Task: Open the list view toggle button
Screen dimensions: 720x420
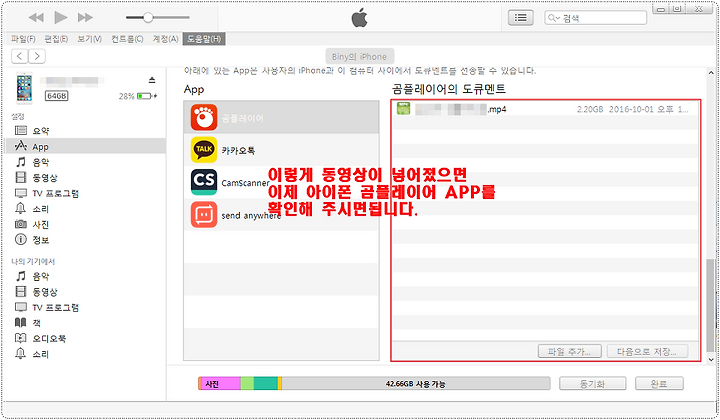Action: click(x=520, y=17)
